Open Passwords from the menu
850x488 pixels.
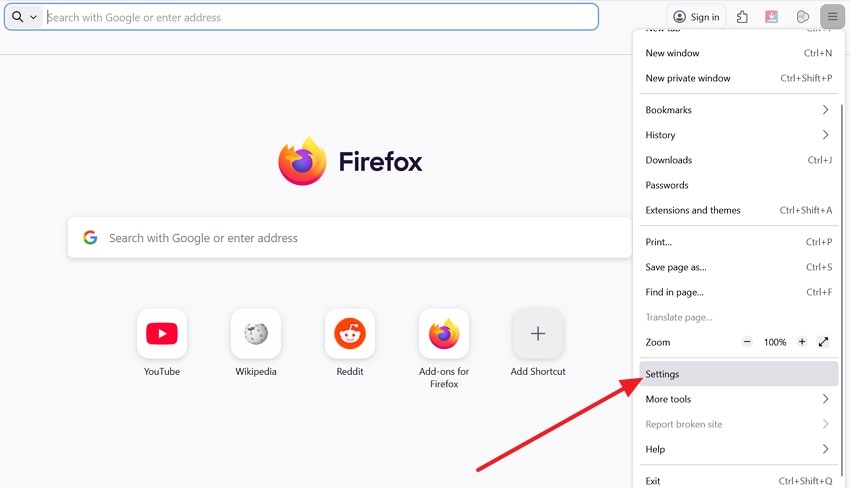pyautogui.click(x=738, y=185)
